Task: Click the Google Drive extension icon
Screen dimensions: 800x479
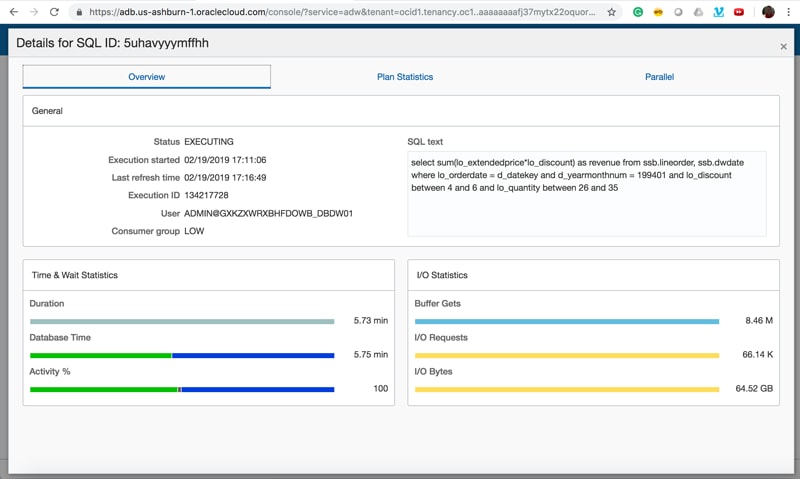Action: [x=698, y=13]
